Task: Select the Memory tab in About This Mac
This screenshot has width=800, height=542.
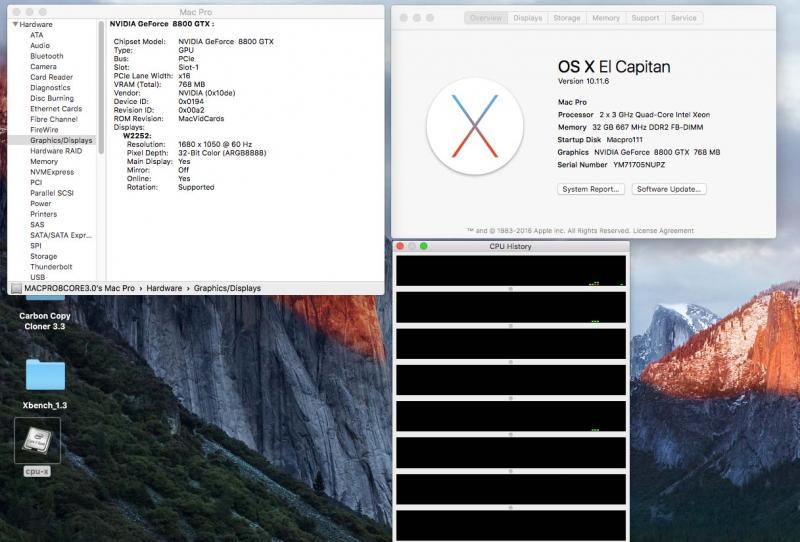Action: 606,18
